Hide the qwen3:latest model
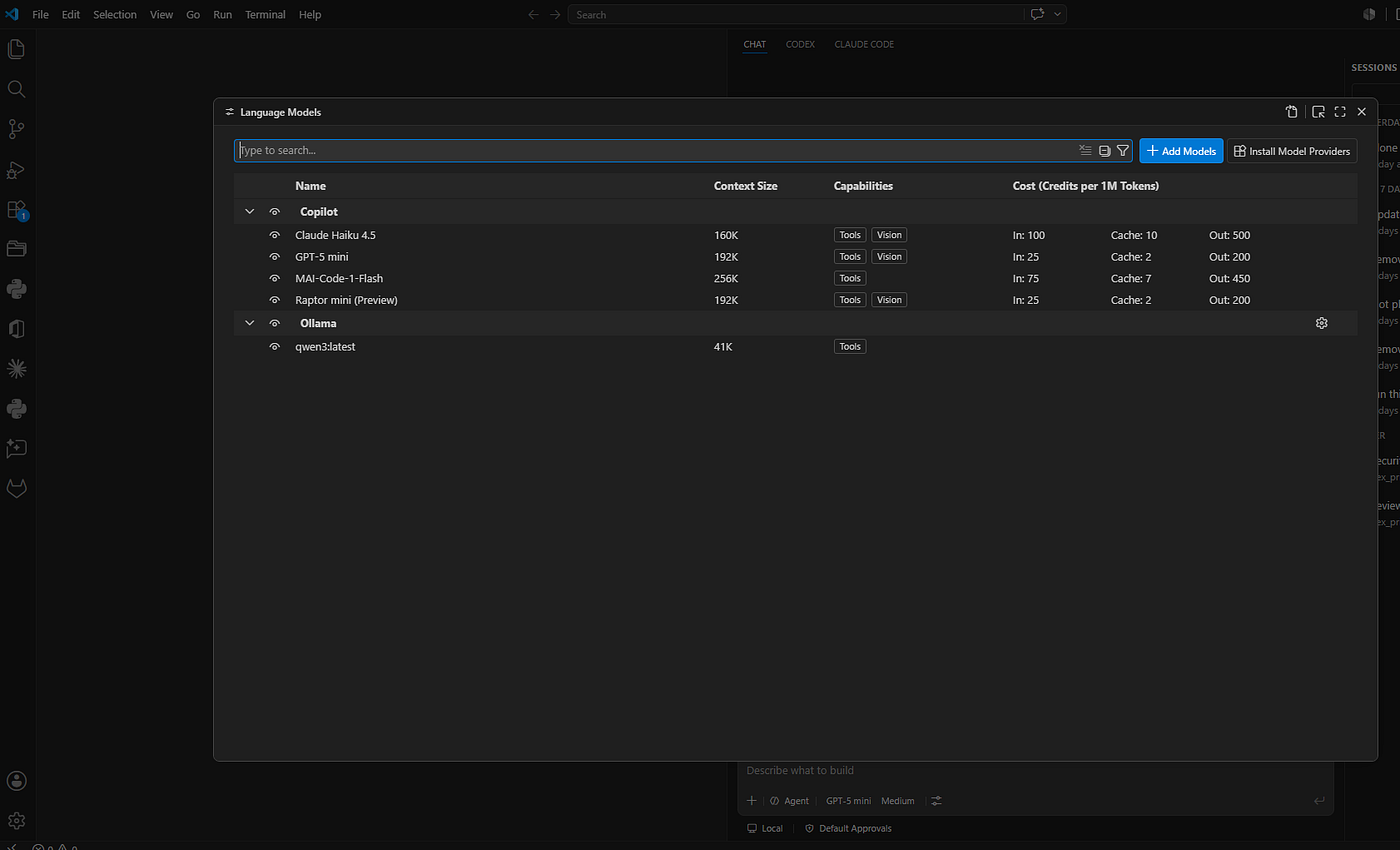This screenshot has height=850, width=1400. 274,347
